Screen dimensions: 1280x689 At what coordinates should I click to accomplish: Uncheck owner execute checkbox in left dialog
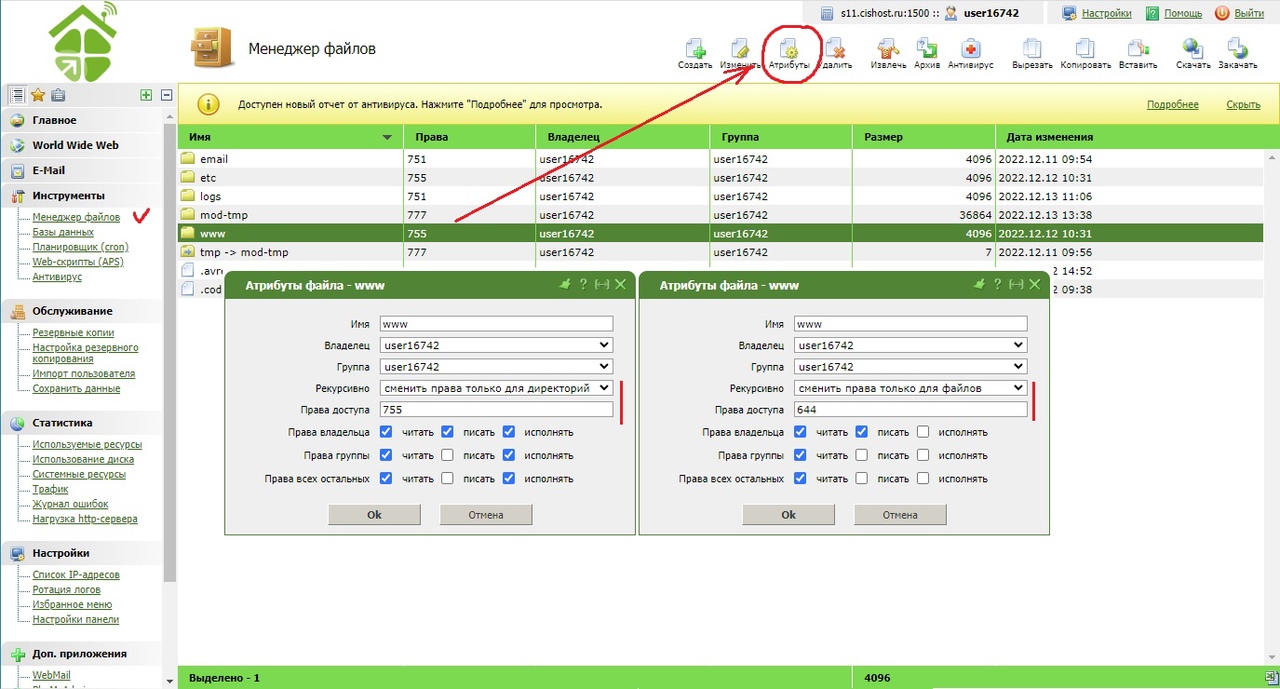pyautogui.click(x=509, y=432)
